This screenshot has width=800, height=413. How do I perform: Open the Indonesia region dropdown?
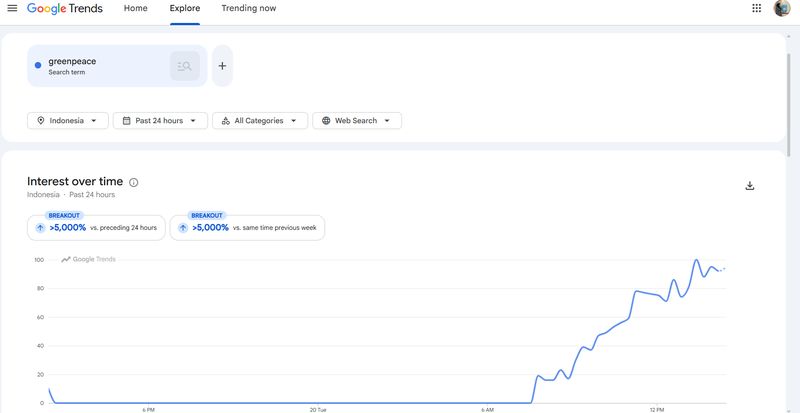coord(68,120)
